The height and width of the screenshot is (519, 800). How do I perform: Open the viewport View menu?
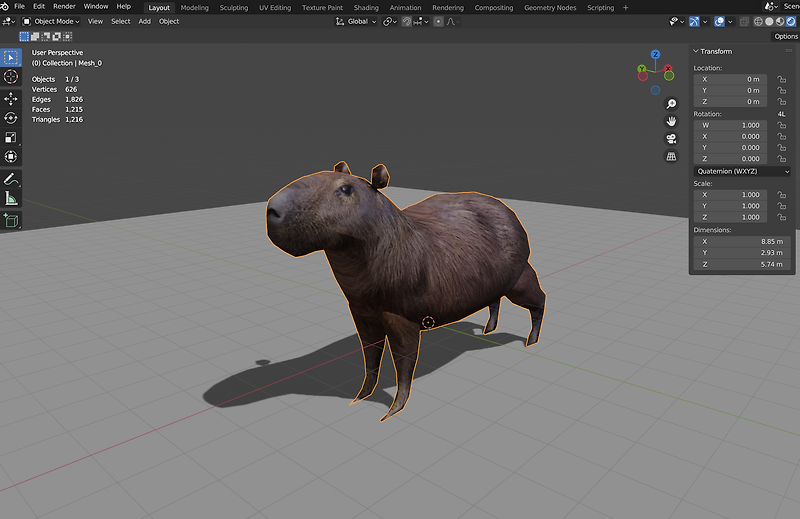[x=95, y=21]
